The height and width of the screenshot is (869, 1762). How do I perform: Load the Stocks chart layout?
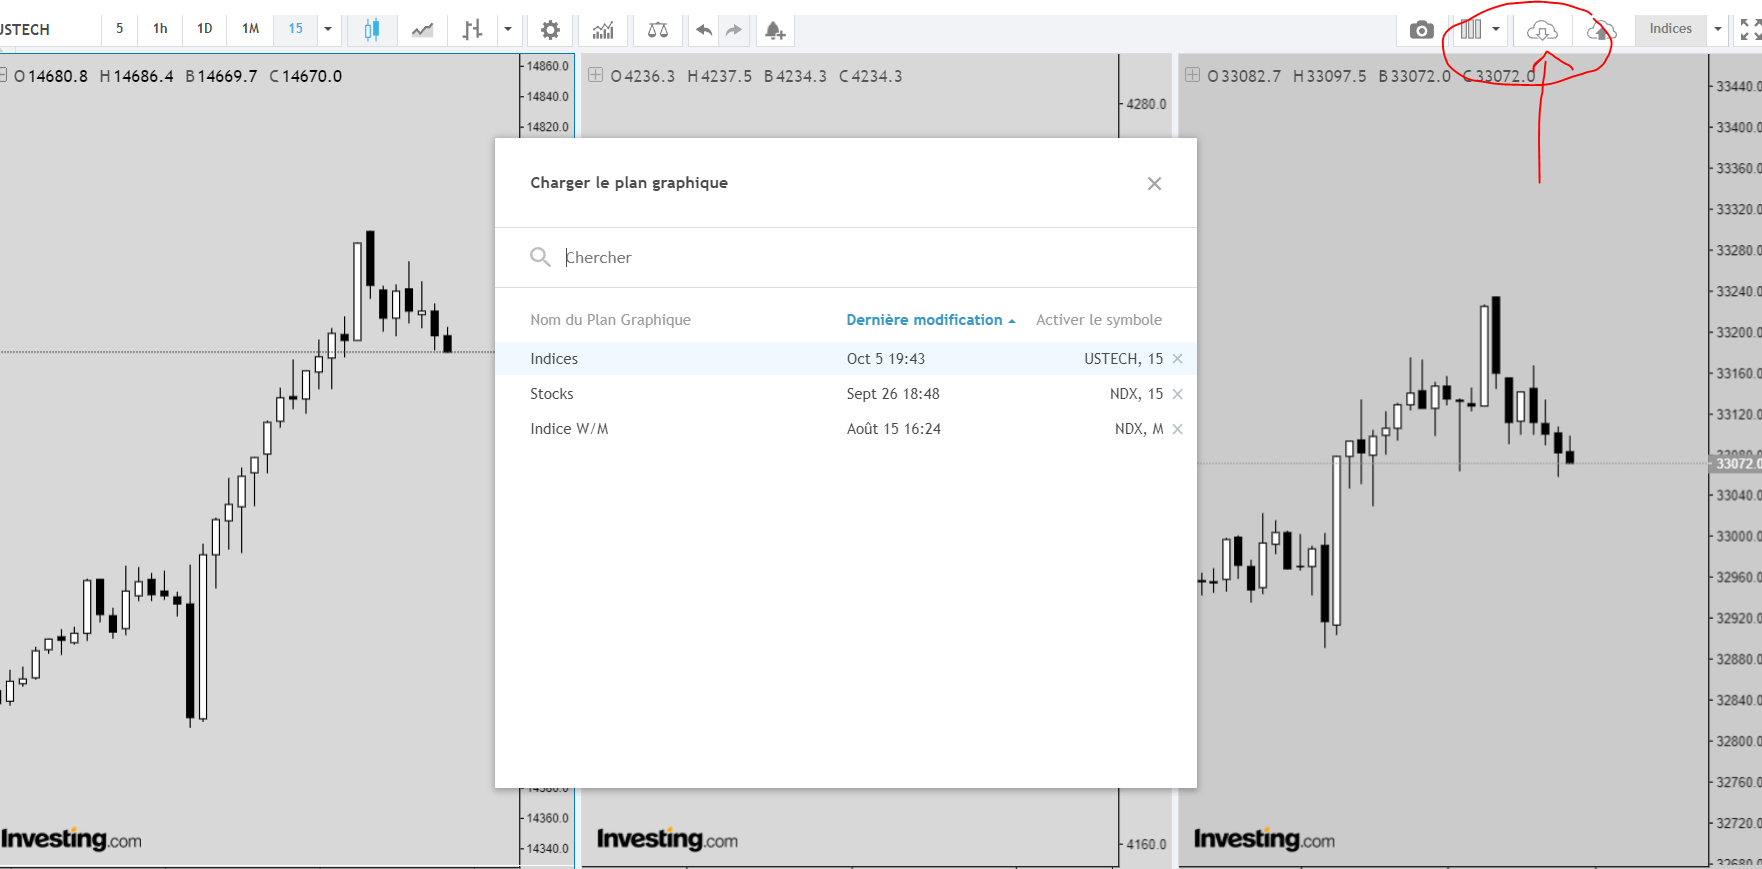552,394
